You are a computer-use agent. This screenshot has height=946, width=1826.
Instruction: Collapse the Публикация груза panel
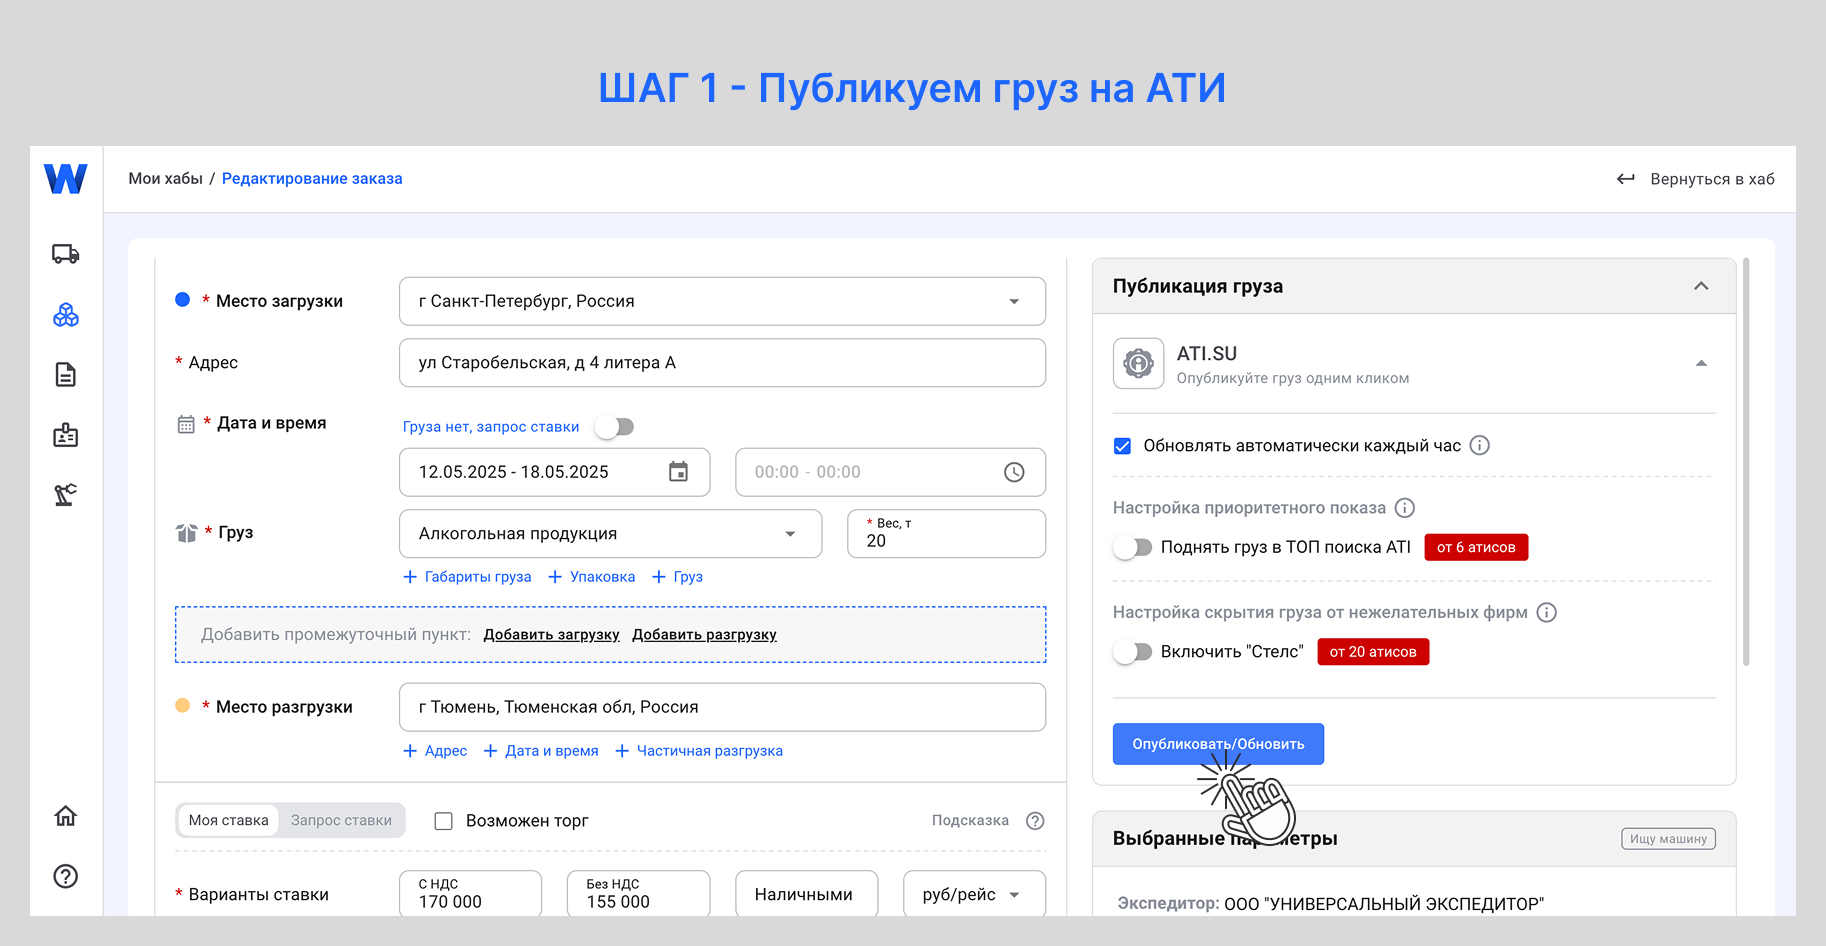pos(1701,286)
